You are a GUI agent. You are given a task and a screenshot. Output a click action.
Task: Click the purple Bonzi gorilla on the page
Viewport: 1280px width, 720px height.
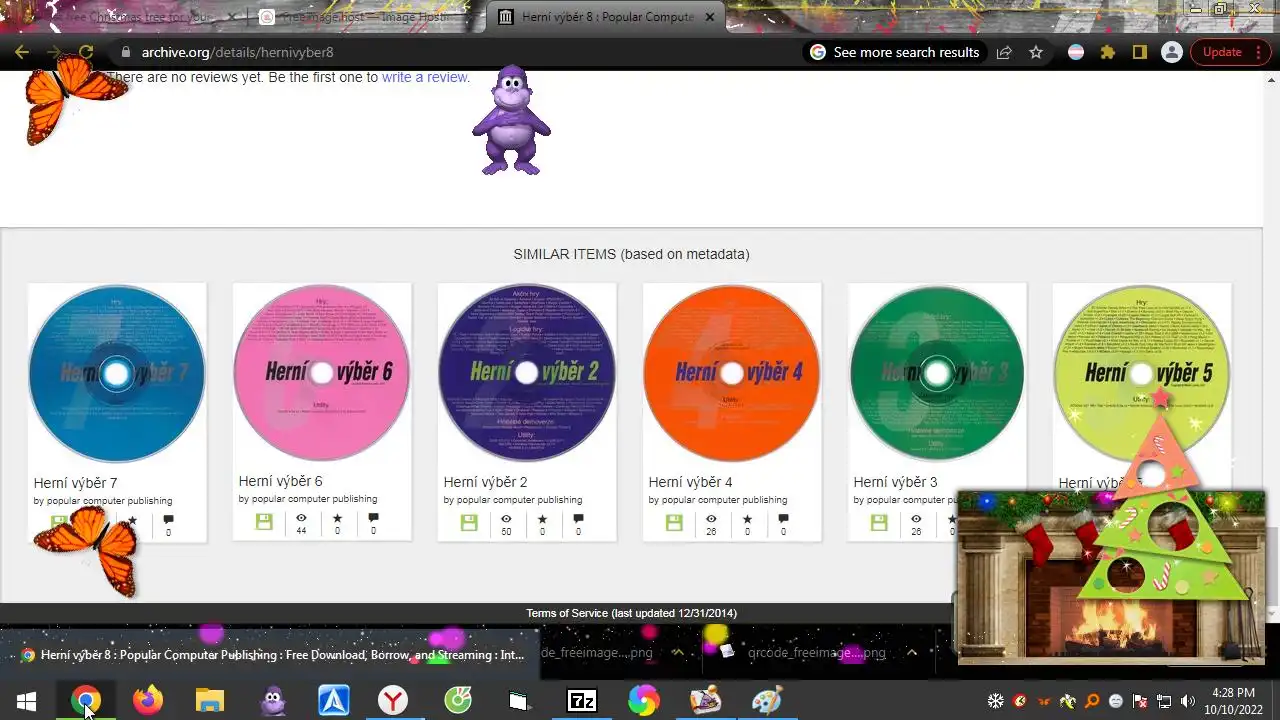511,120
